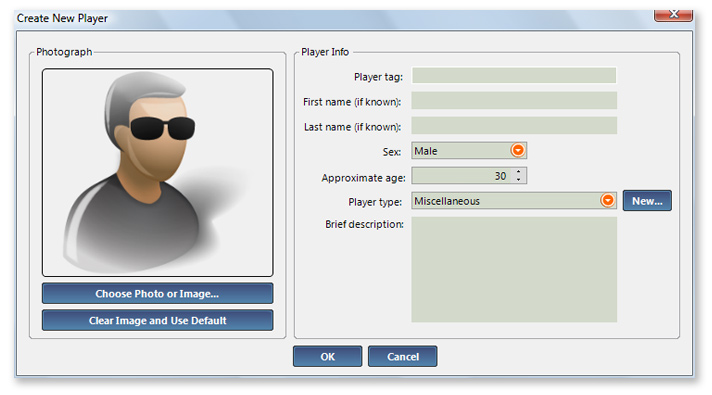Click Clear Image and Use Default
This screenshot has width=712, height=395.
pos(158,320)
